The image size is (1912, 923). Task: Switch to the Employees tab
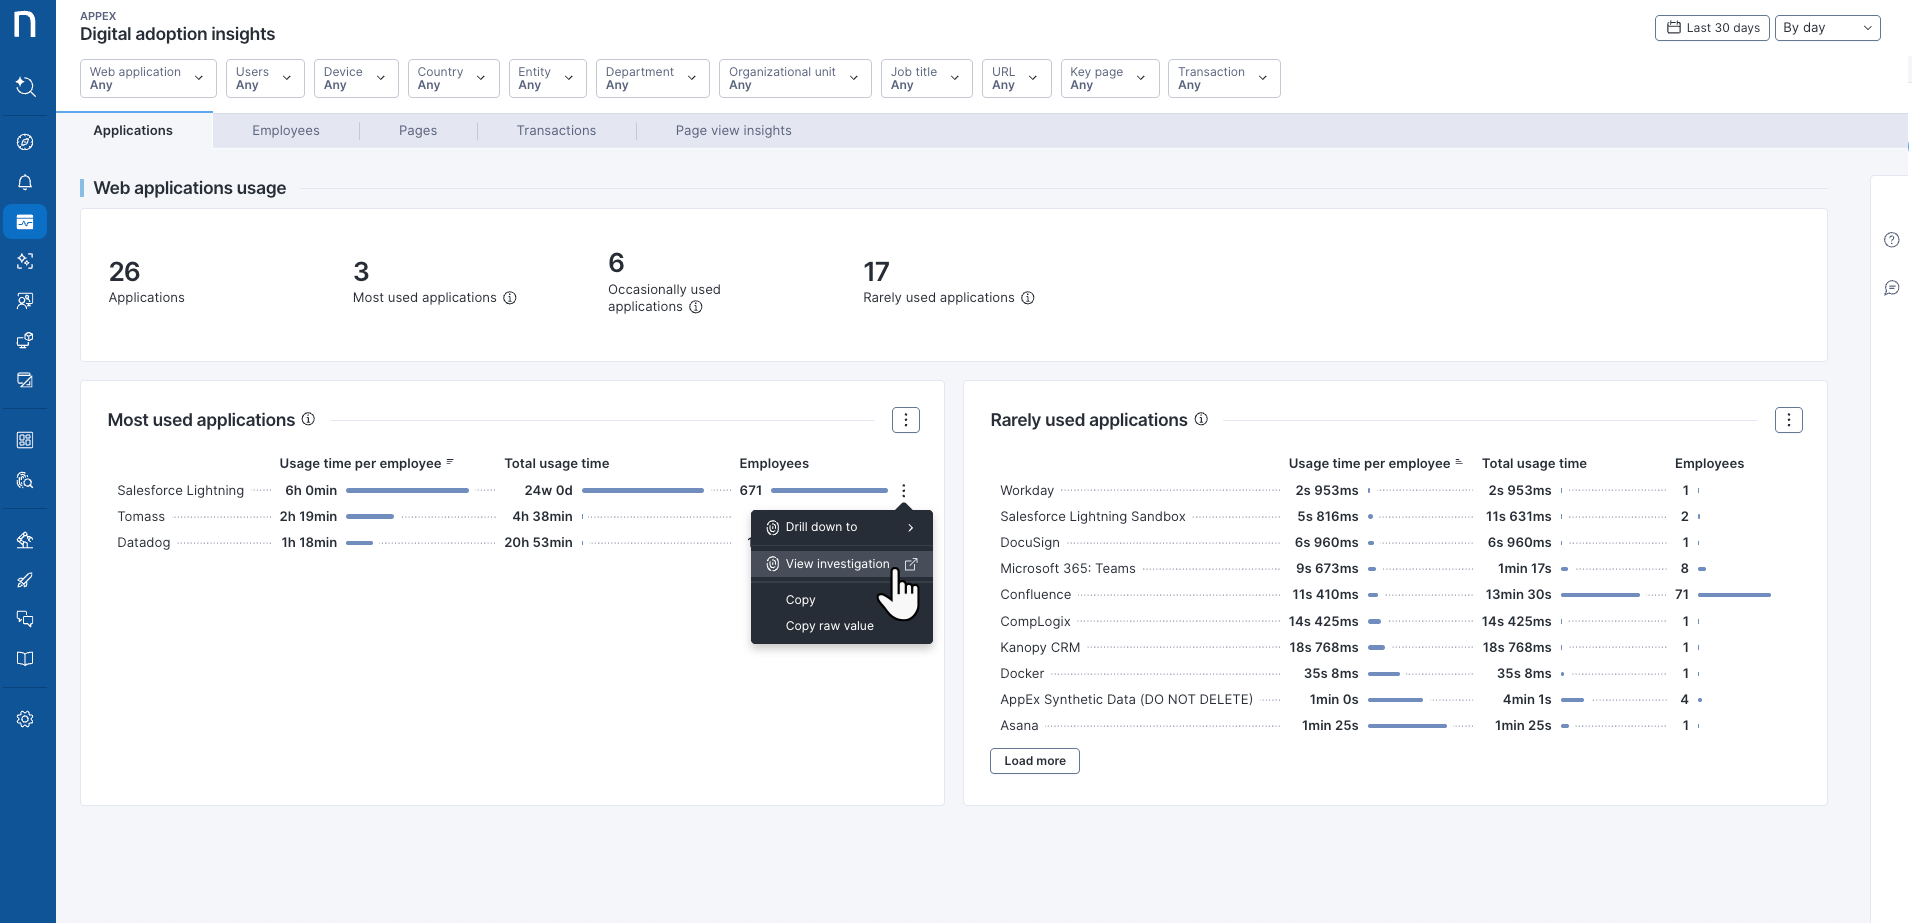pos(286,131)
